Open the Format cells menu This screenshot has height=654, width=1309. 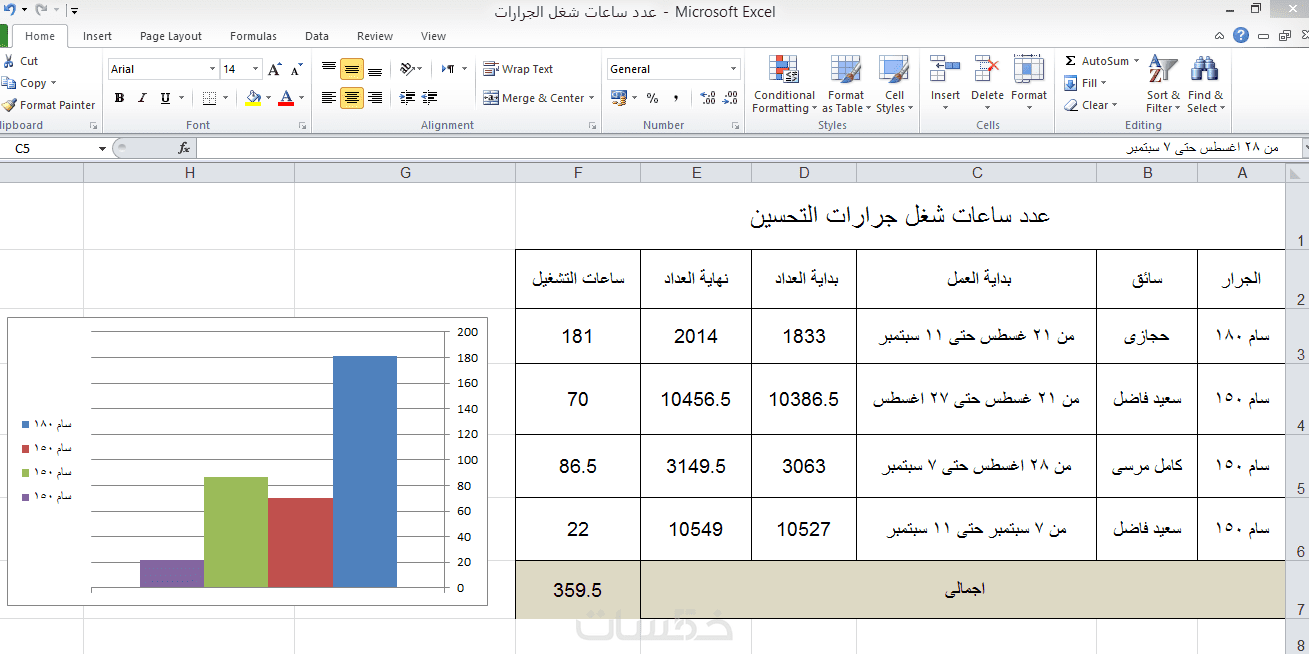1029,85
